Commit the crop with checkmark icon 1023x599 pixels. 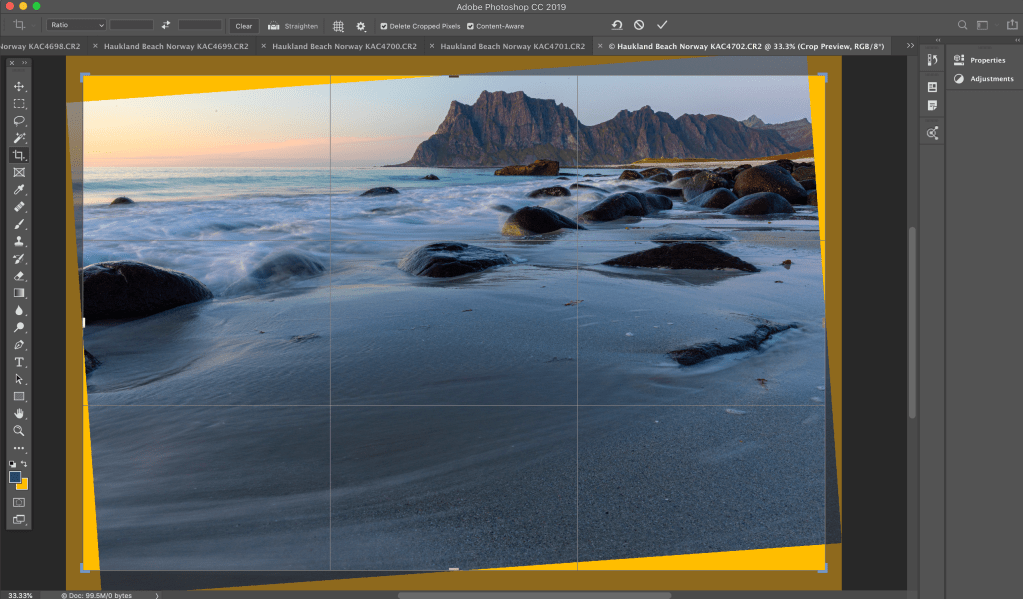click(661, 24)
